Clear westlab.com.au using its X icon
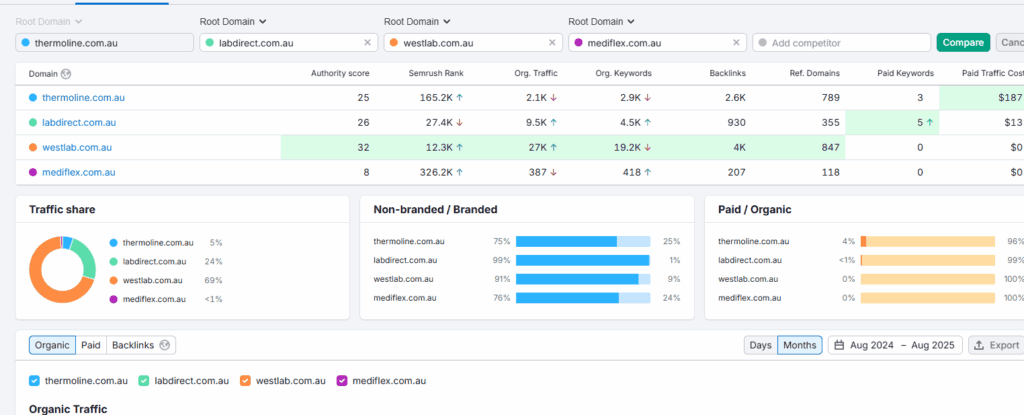 tap(552, 43)
